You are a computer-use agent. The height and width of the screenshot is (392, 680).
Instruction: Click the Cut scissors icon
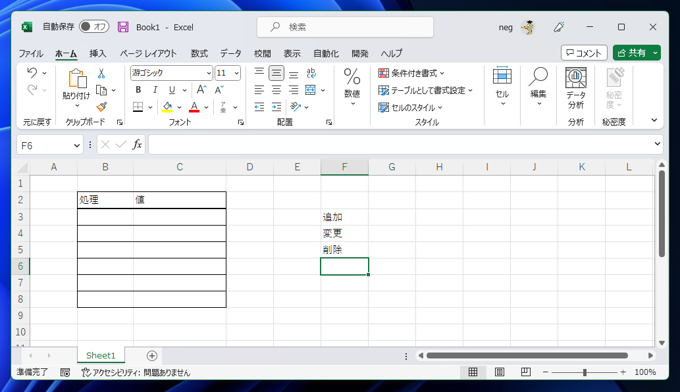click(101, 73)
